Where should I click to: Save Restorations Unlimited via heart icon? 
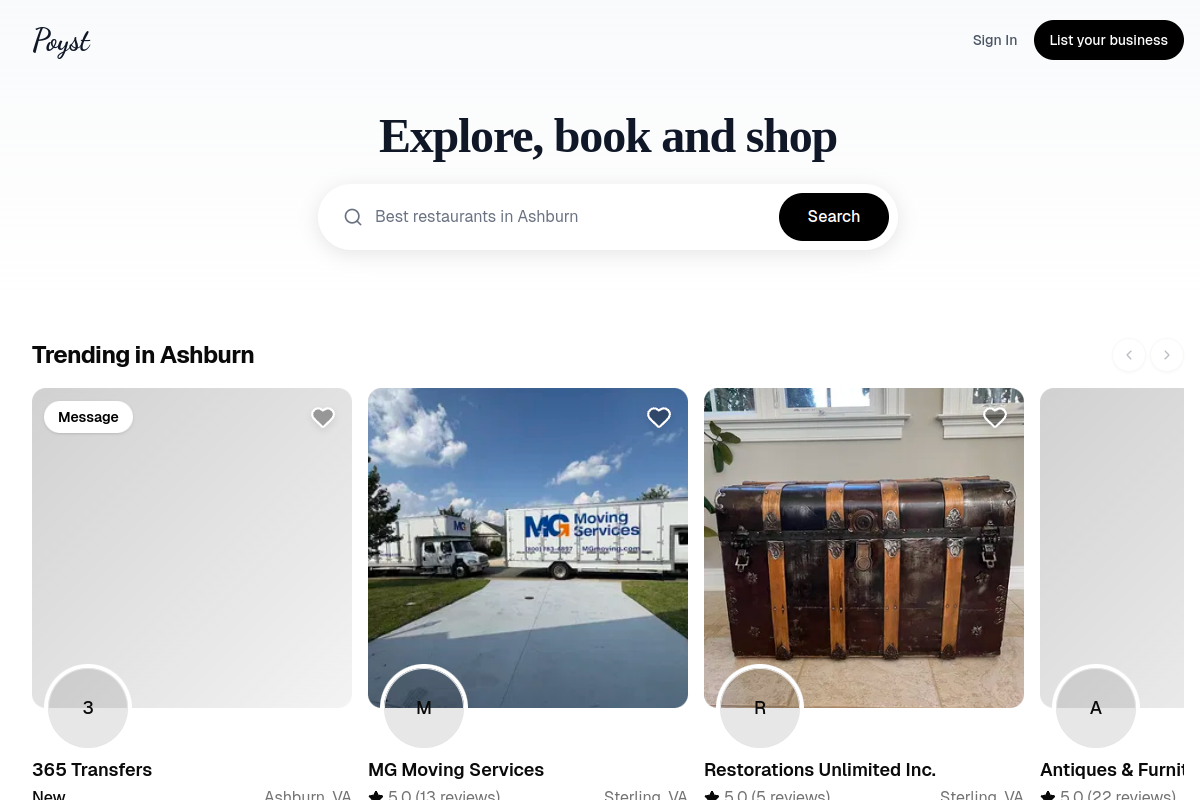[x=995, y=417]
